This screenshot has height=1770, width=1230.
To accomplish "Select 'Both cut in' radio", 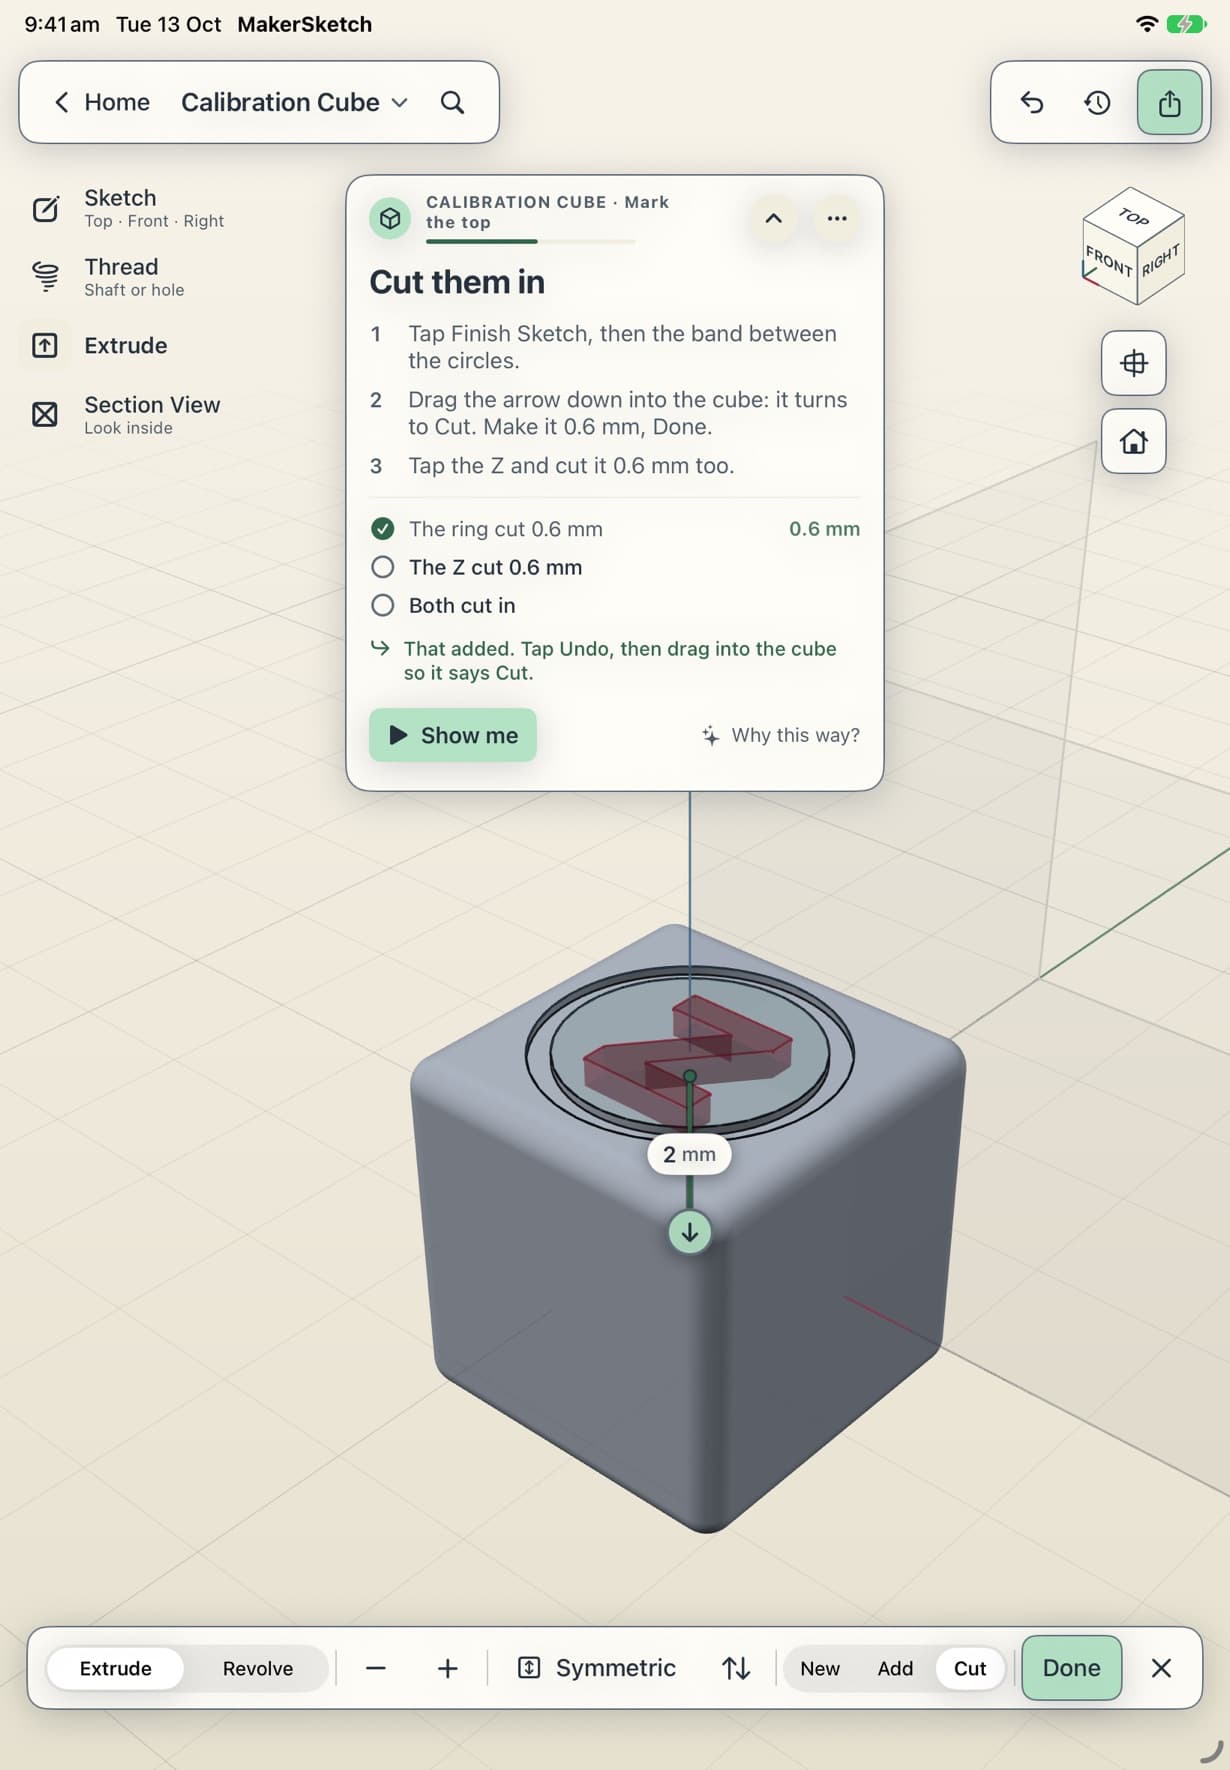I will [x=382, y=605].
